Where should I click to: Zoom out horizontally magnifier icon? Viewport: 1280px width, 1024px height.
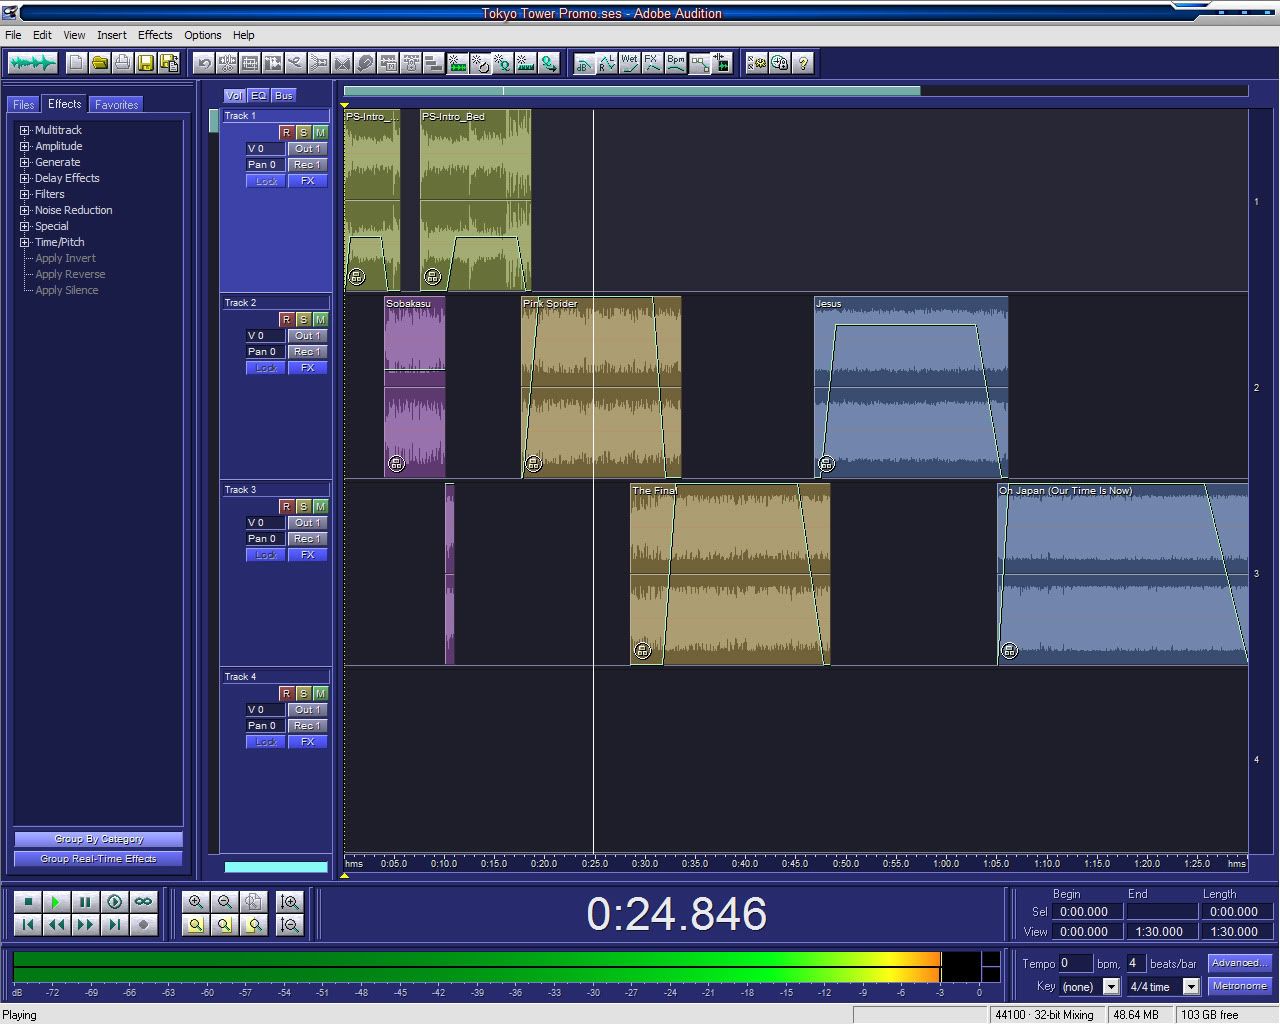pos(225,902)
